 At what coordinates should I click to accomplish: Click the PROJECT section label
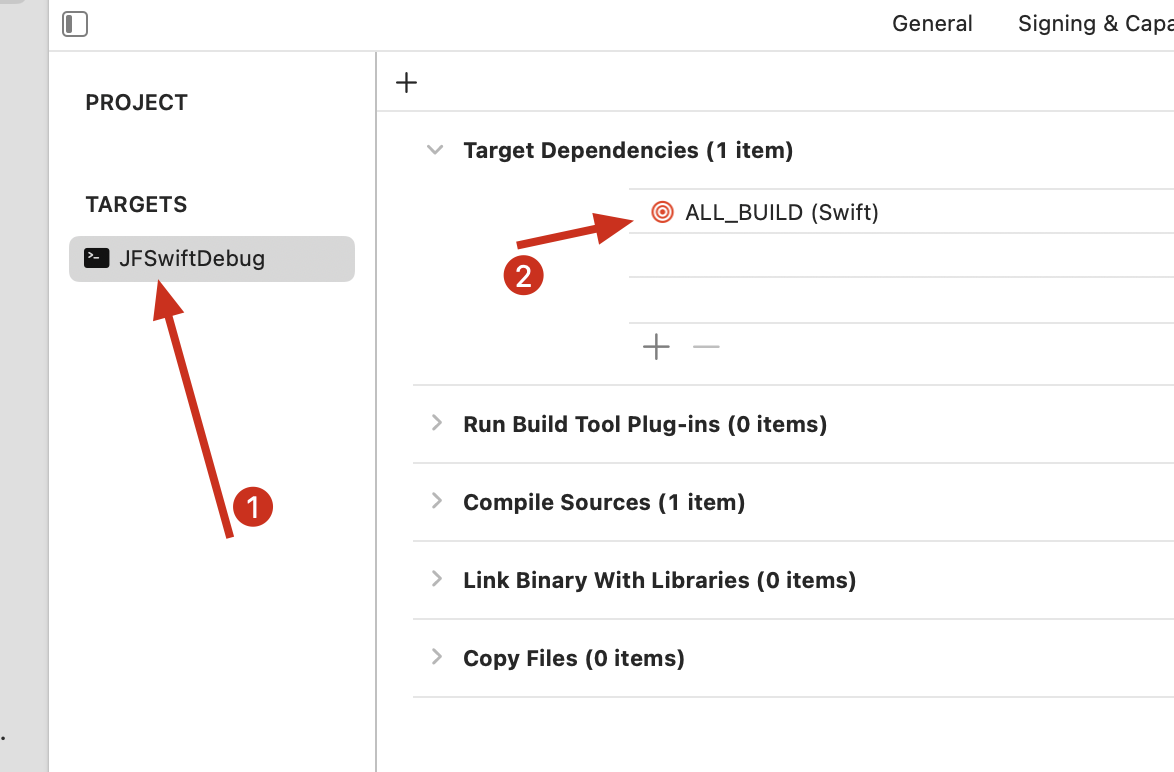(136, 103)
